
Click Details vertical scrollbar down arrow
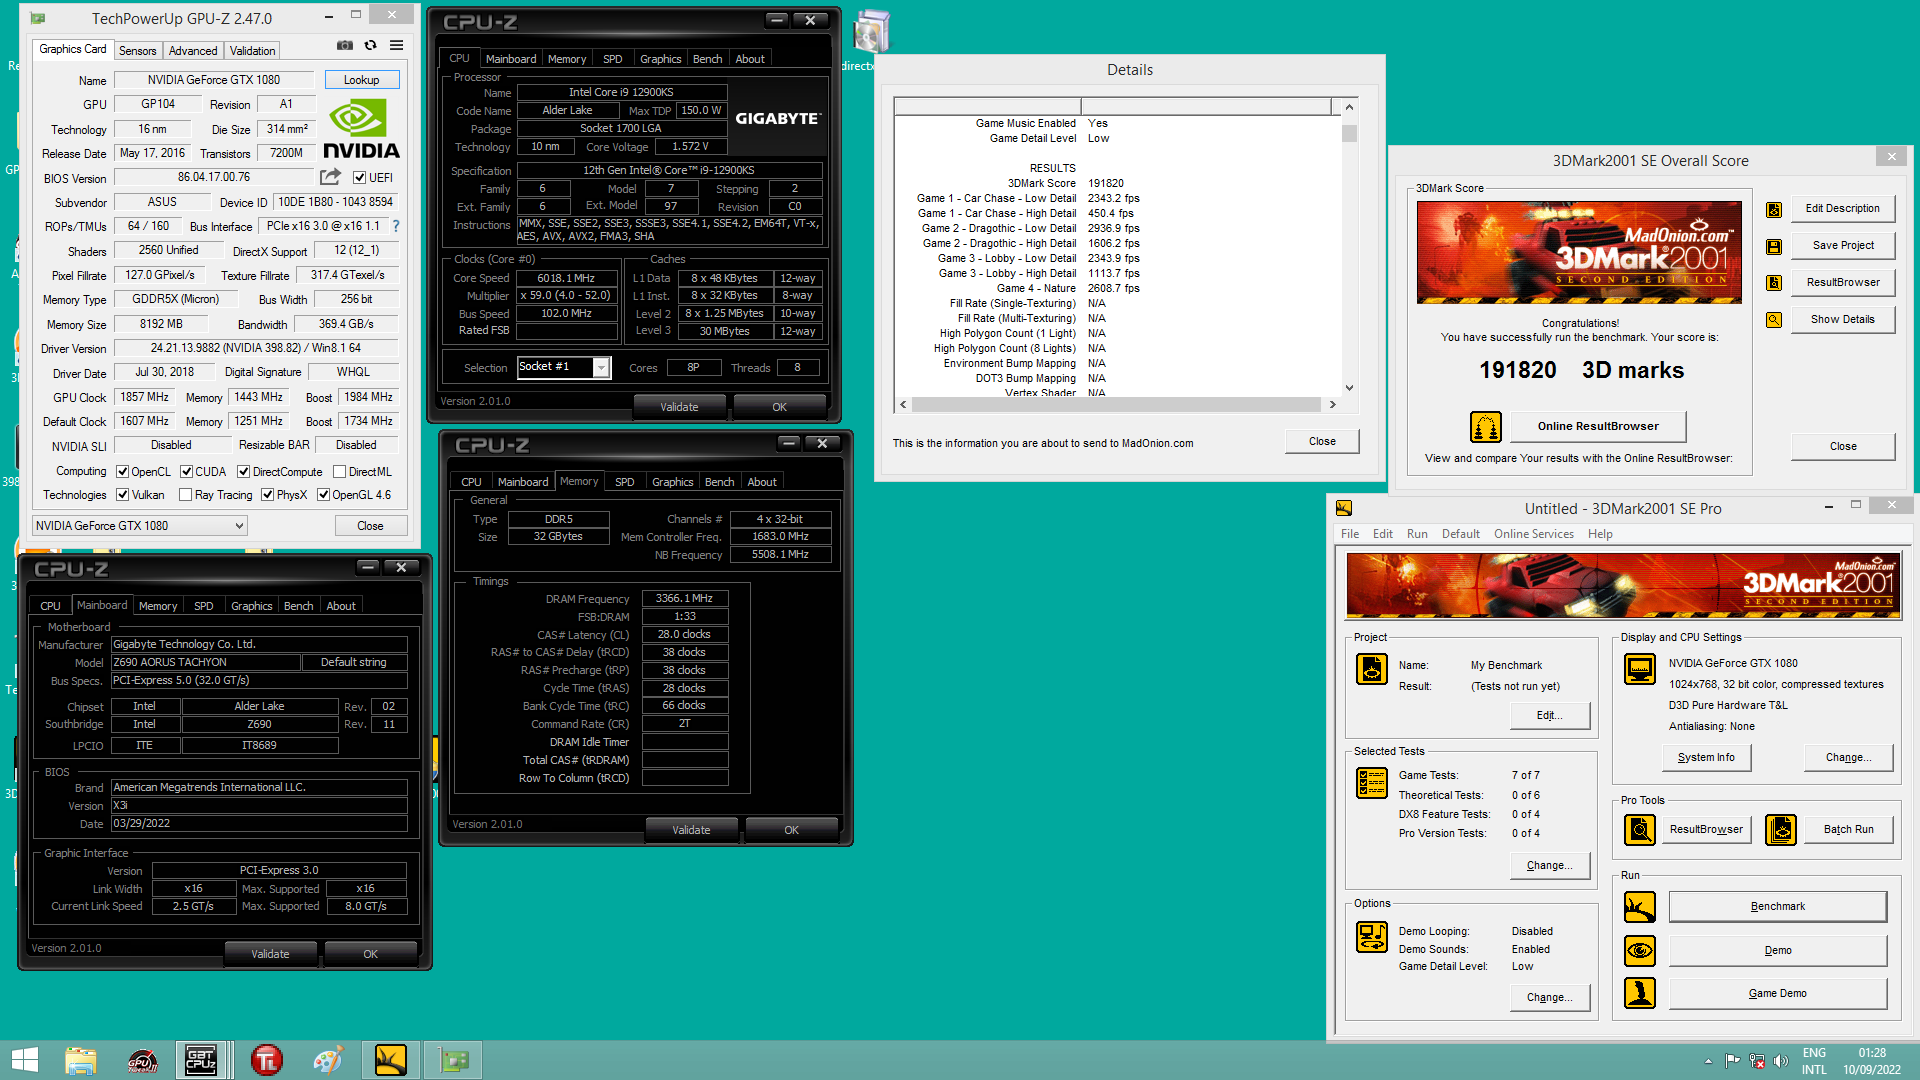coord(1349,387)
